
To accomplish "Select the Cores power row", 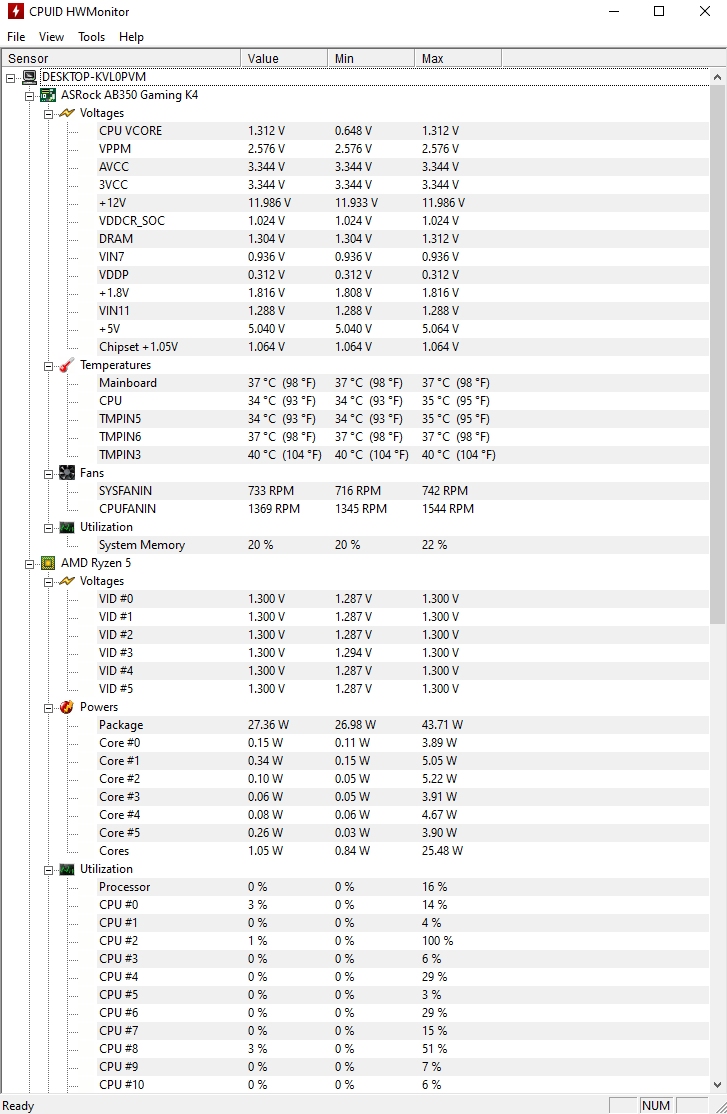I will (404, 850).
